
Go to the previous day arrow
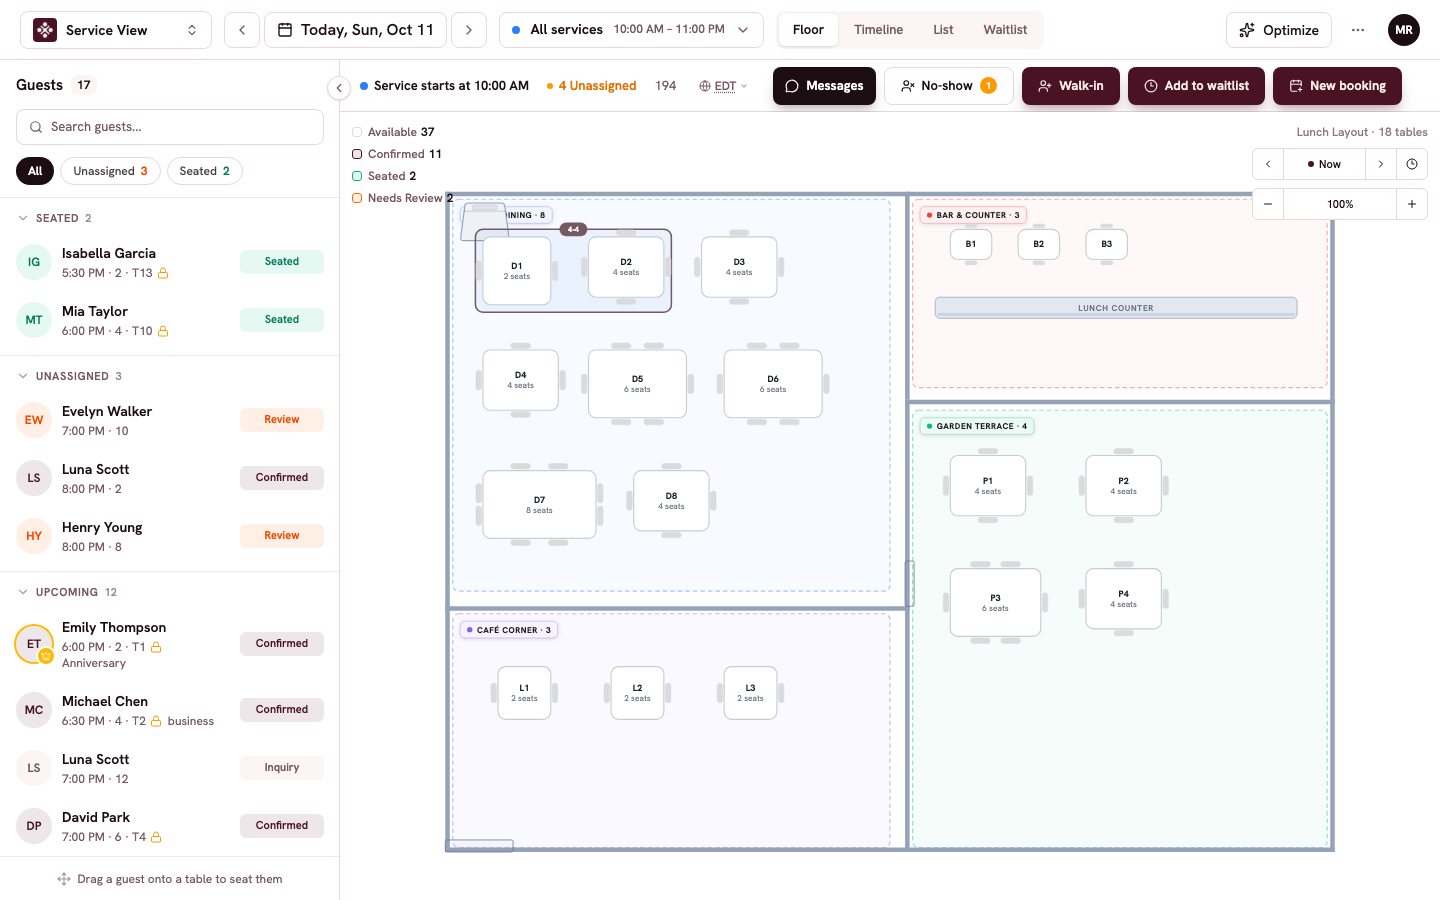[x=242, y=30]
